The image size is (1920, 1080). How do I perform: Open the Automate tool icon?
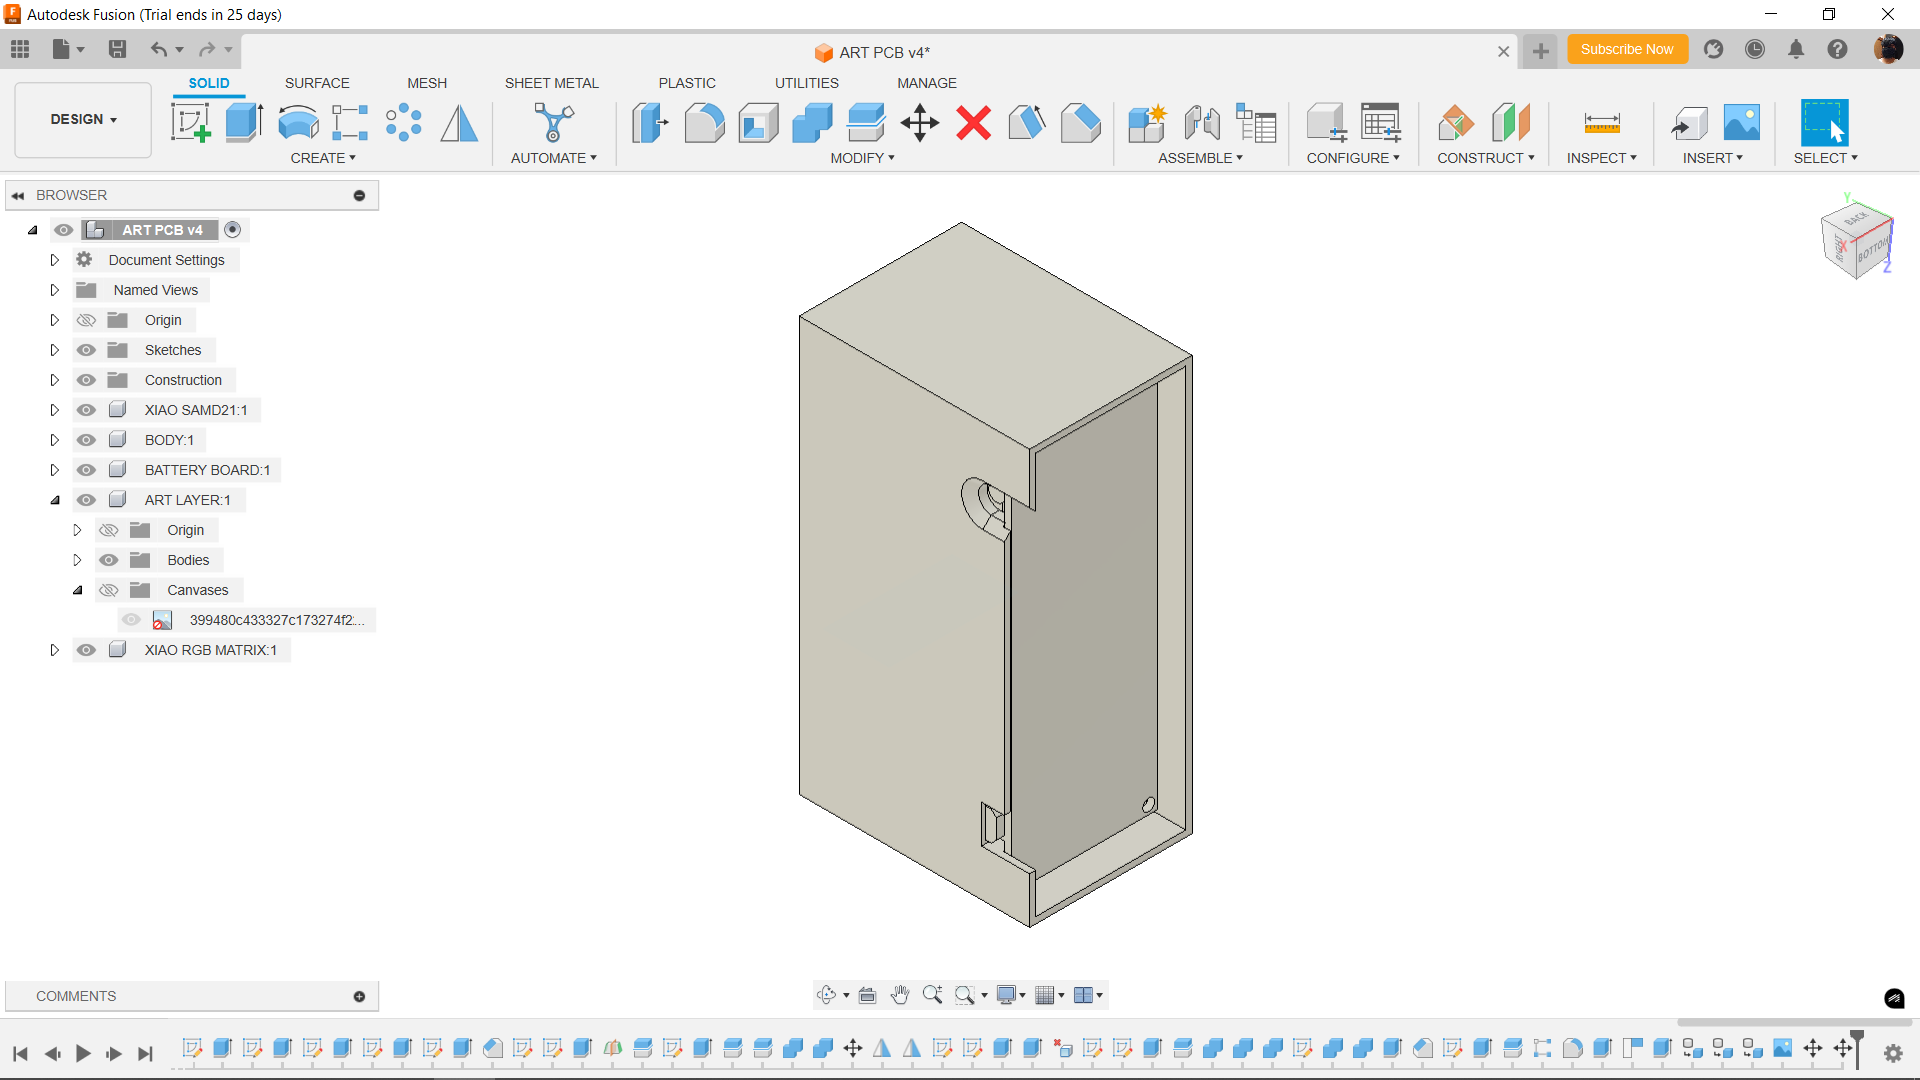tap(553, 123)
